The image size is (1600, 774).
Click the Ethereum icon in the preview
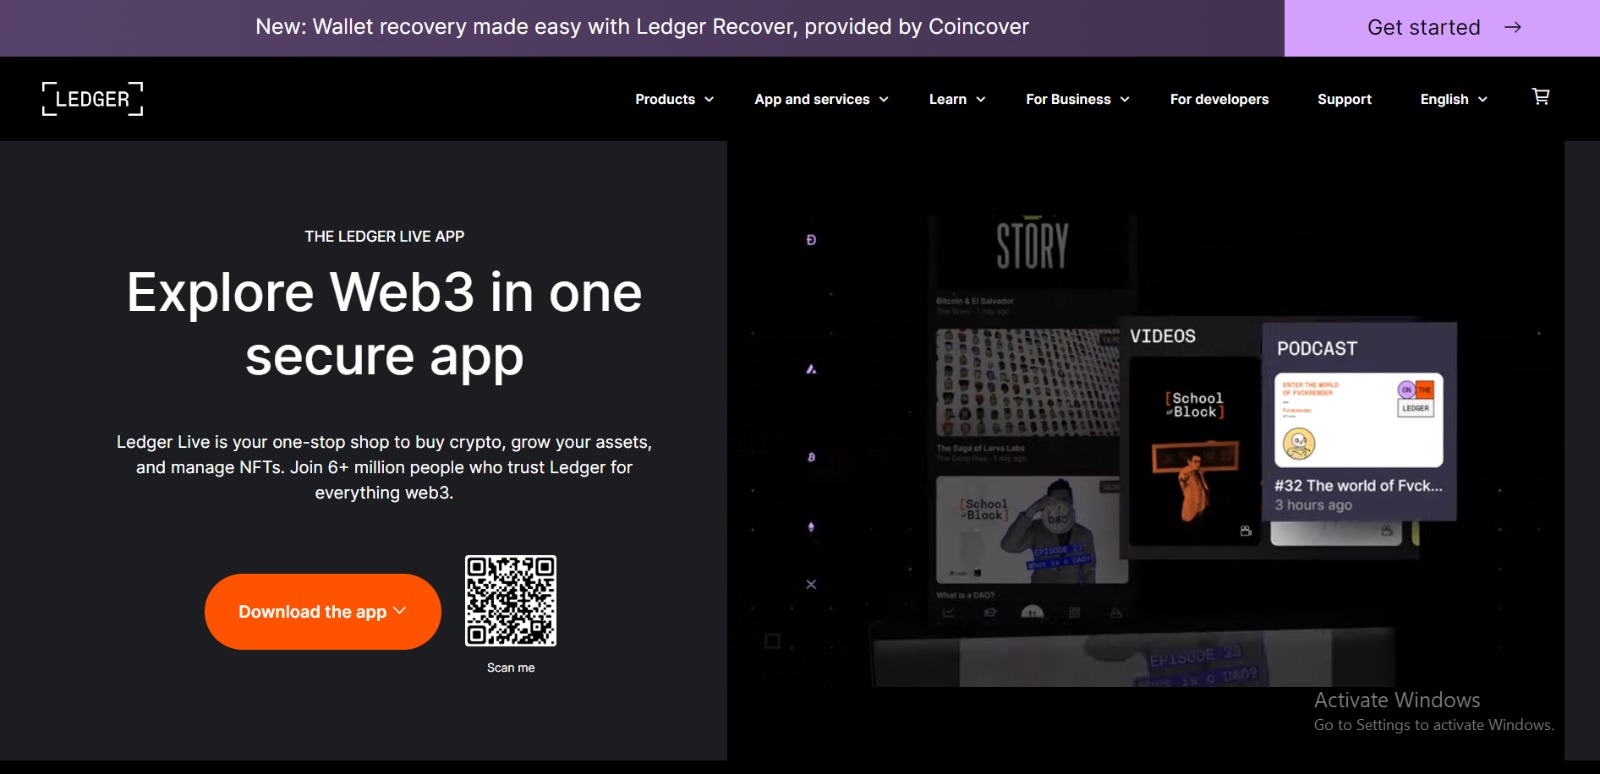click(x=811, y=527)
